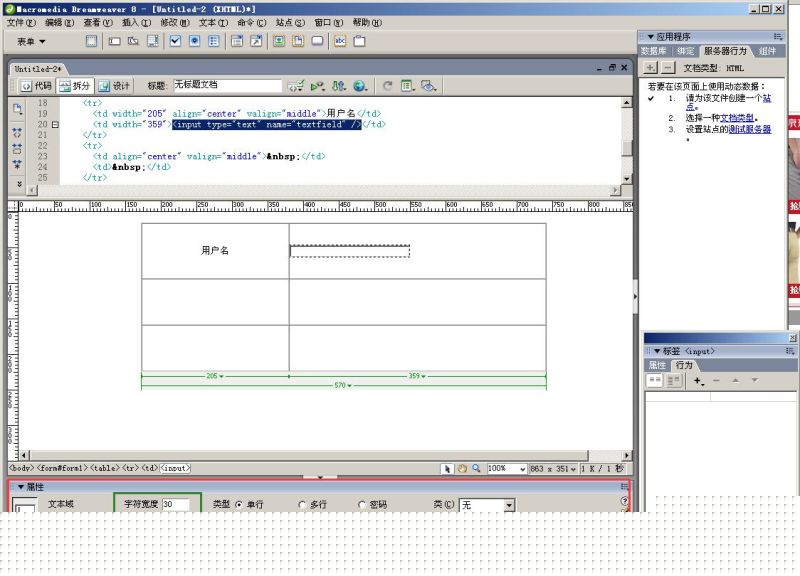Collapse the code block on line 20
The height and width of the screenshot is (576, 800).
pyautogui.click(x=55, y=124)
